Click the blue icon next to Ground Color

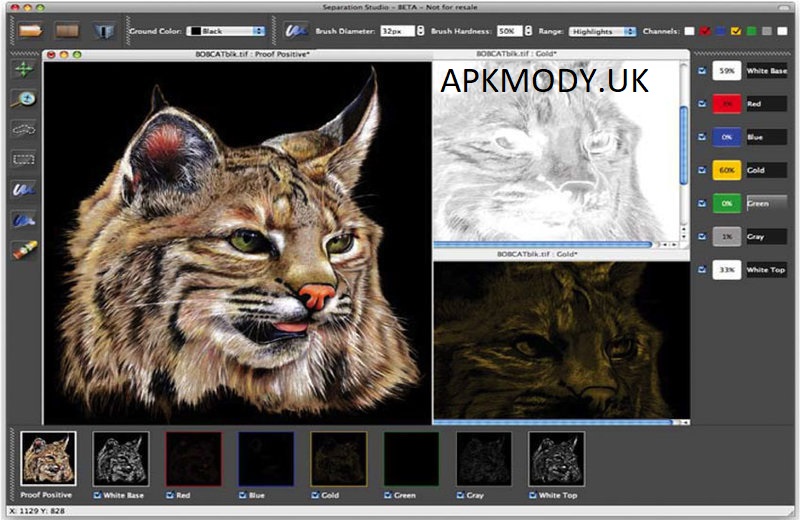coord(104,31)
